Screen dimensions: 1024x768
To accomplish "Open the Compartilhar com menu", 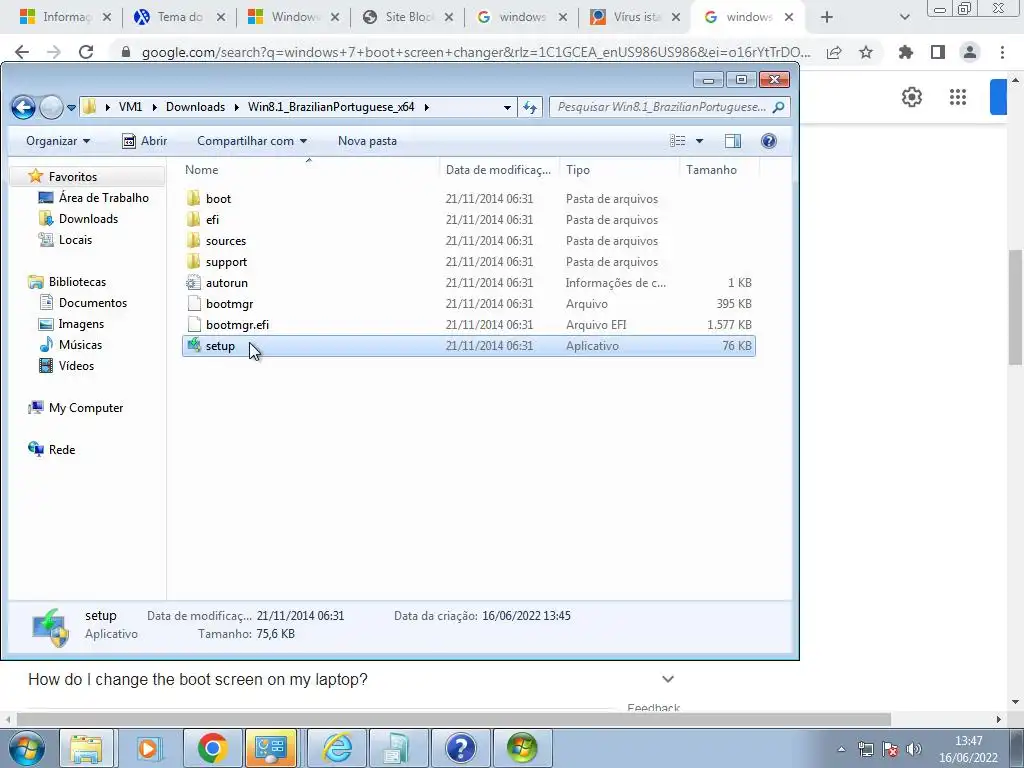I will [x=251, y=141].
